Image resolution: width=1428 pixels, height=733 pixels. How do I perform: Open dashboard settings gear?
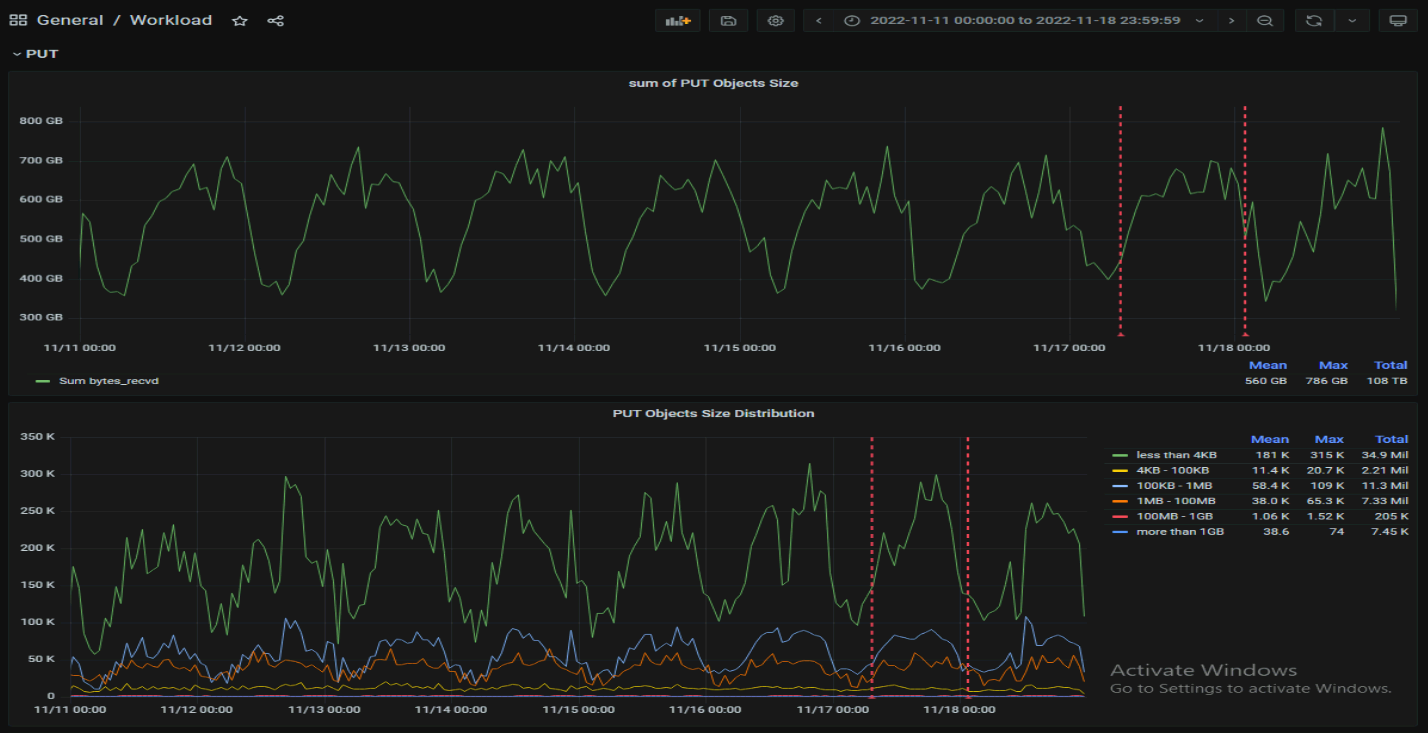pos(775,20)
